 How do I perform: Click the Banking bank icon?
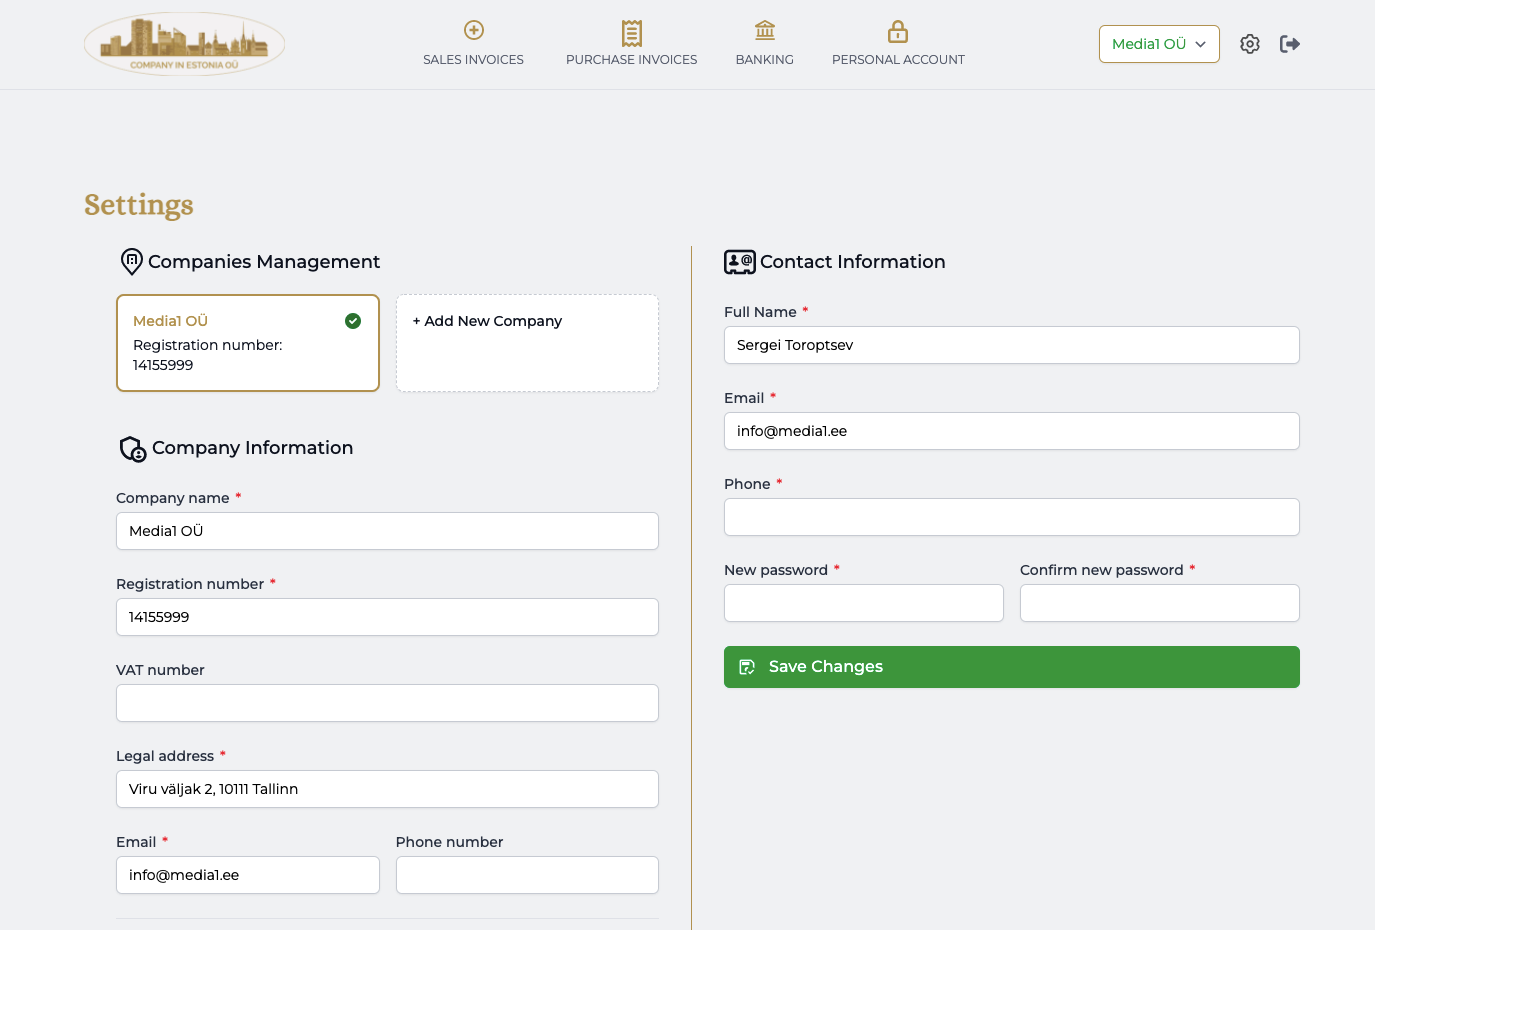tap(764, 31)
